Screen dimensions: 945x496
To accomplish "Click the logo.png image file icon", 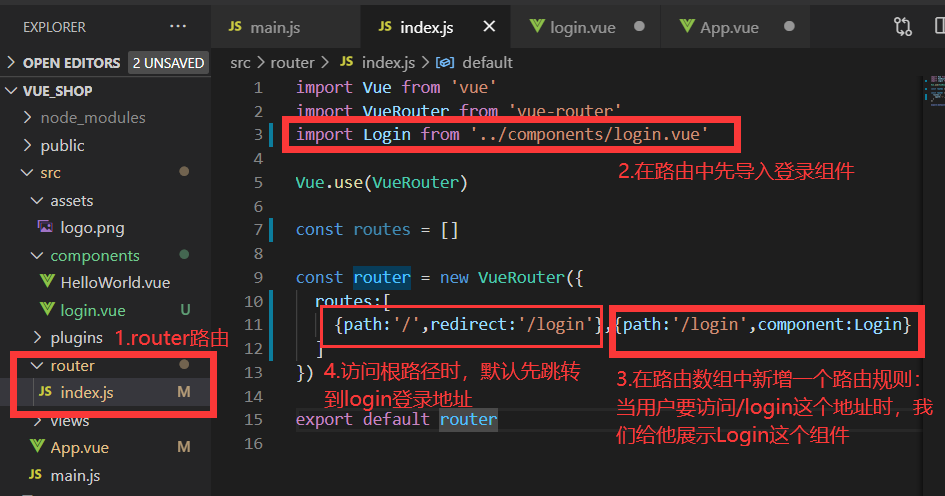I will click(45, 227).
